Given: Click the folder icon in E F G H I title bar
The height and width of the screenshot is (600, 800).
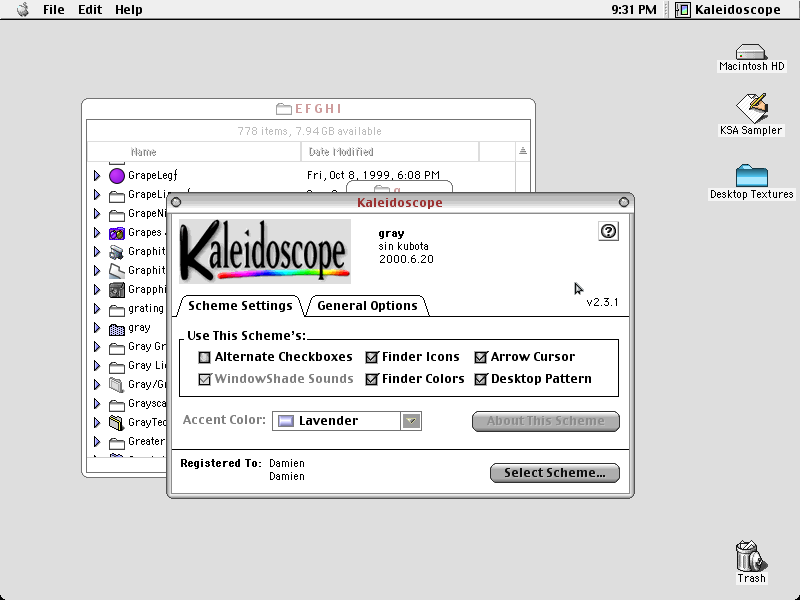Looking at the screenshot, I should pyautogui.click(x=284, y=109).
